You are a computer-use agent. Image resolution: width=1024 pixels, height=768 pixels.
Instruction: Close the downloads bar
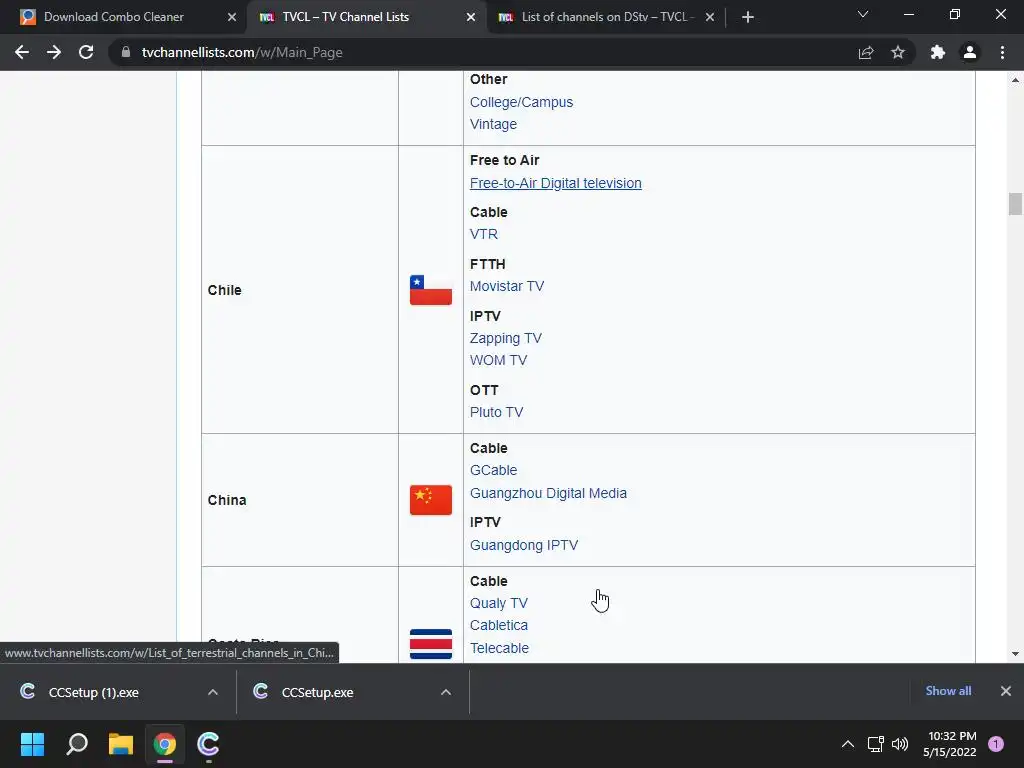pyautogui.click(x=1006, y=691)
